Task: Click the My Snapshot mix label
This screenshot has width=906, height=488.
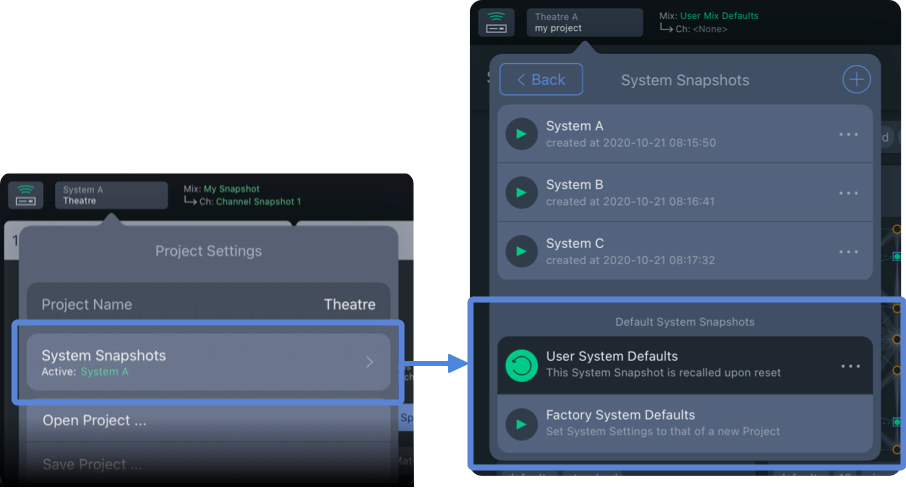Action: point(231,189)
